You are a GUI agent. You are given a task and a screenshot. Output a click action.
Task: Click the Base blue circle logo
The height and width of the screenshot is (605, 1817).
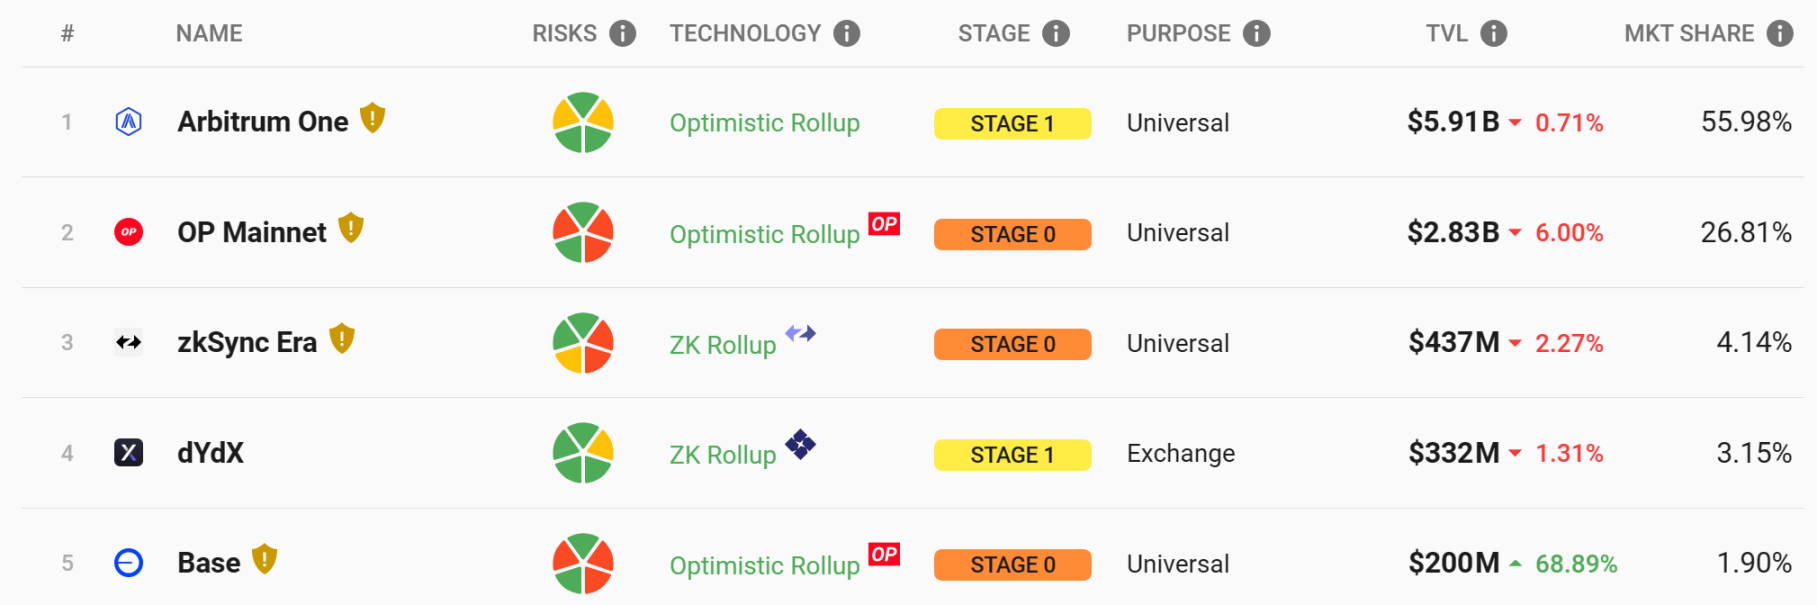[129, 563]
